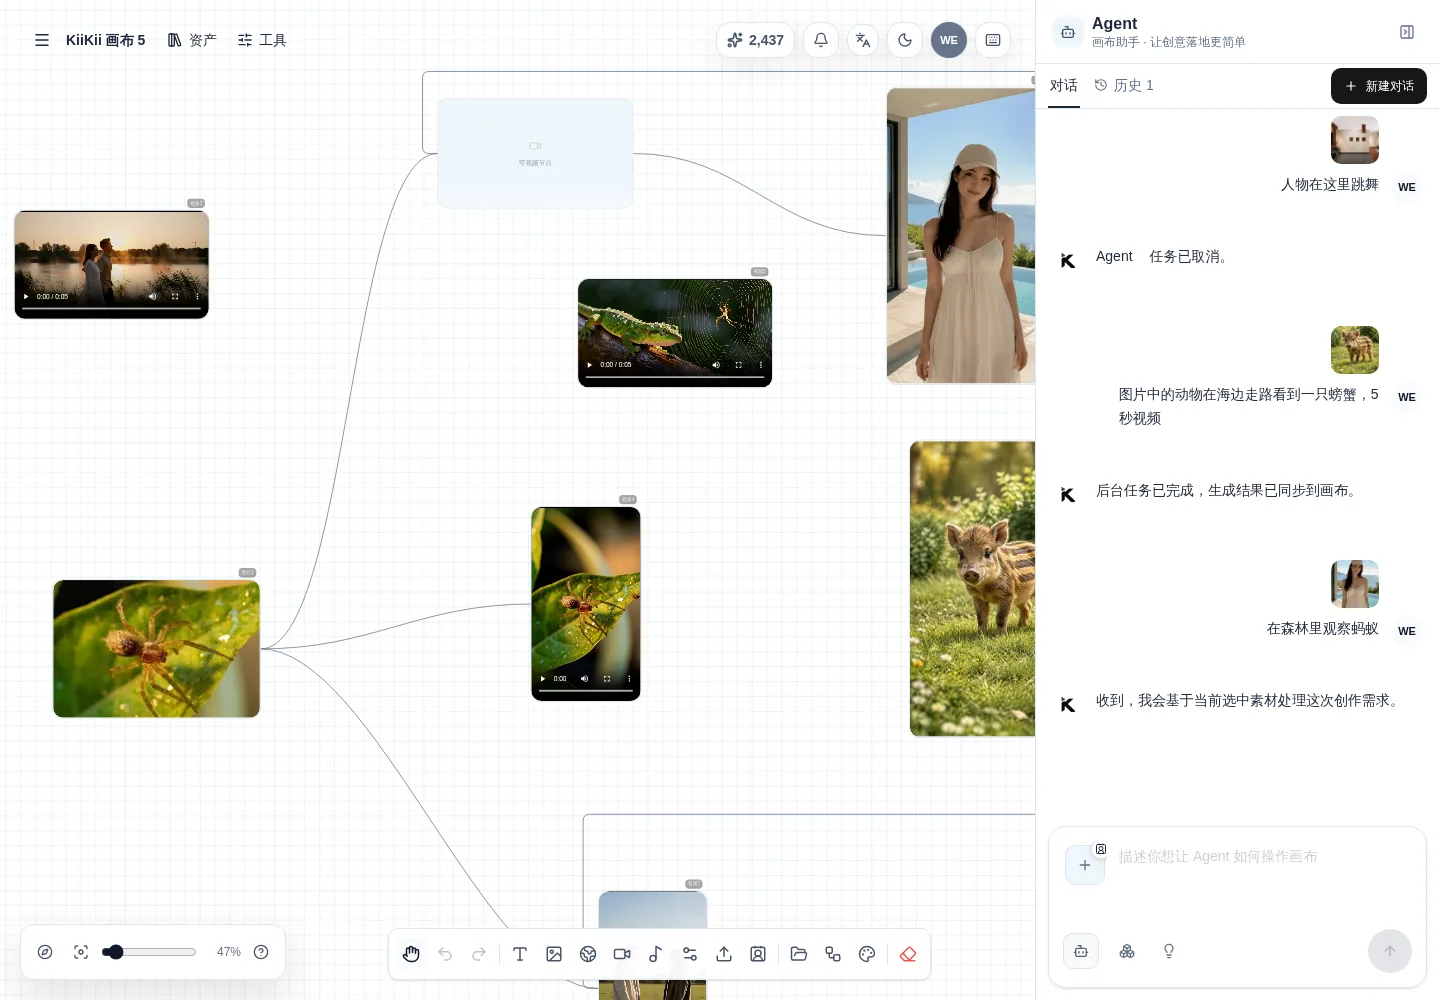
Task: Toggle the agent robot mode button below input
Action: point(1081,951)
